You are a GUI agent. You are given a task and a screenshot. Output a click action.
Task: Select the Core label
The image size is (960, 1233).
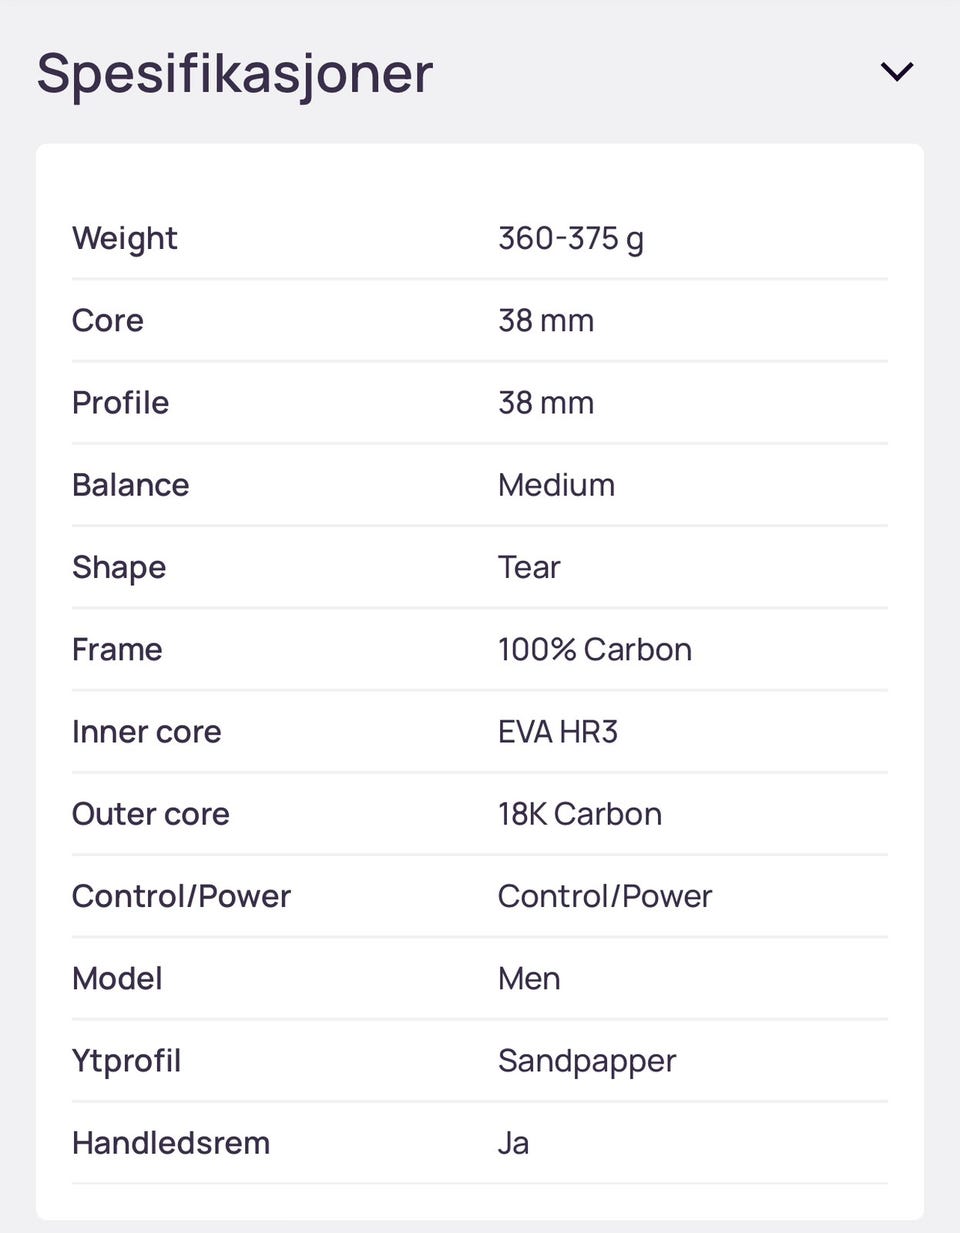tap(108, 321)
